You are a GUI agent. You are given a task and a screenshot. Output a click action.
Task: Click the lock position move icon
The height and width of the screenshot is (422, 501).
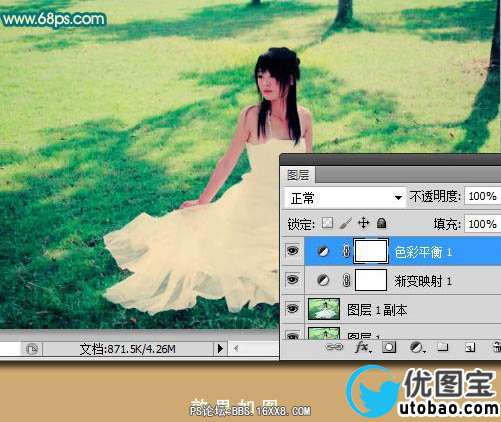pyautogui.click(x=363, y=223)
